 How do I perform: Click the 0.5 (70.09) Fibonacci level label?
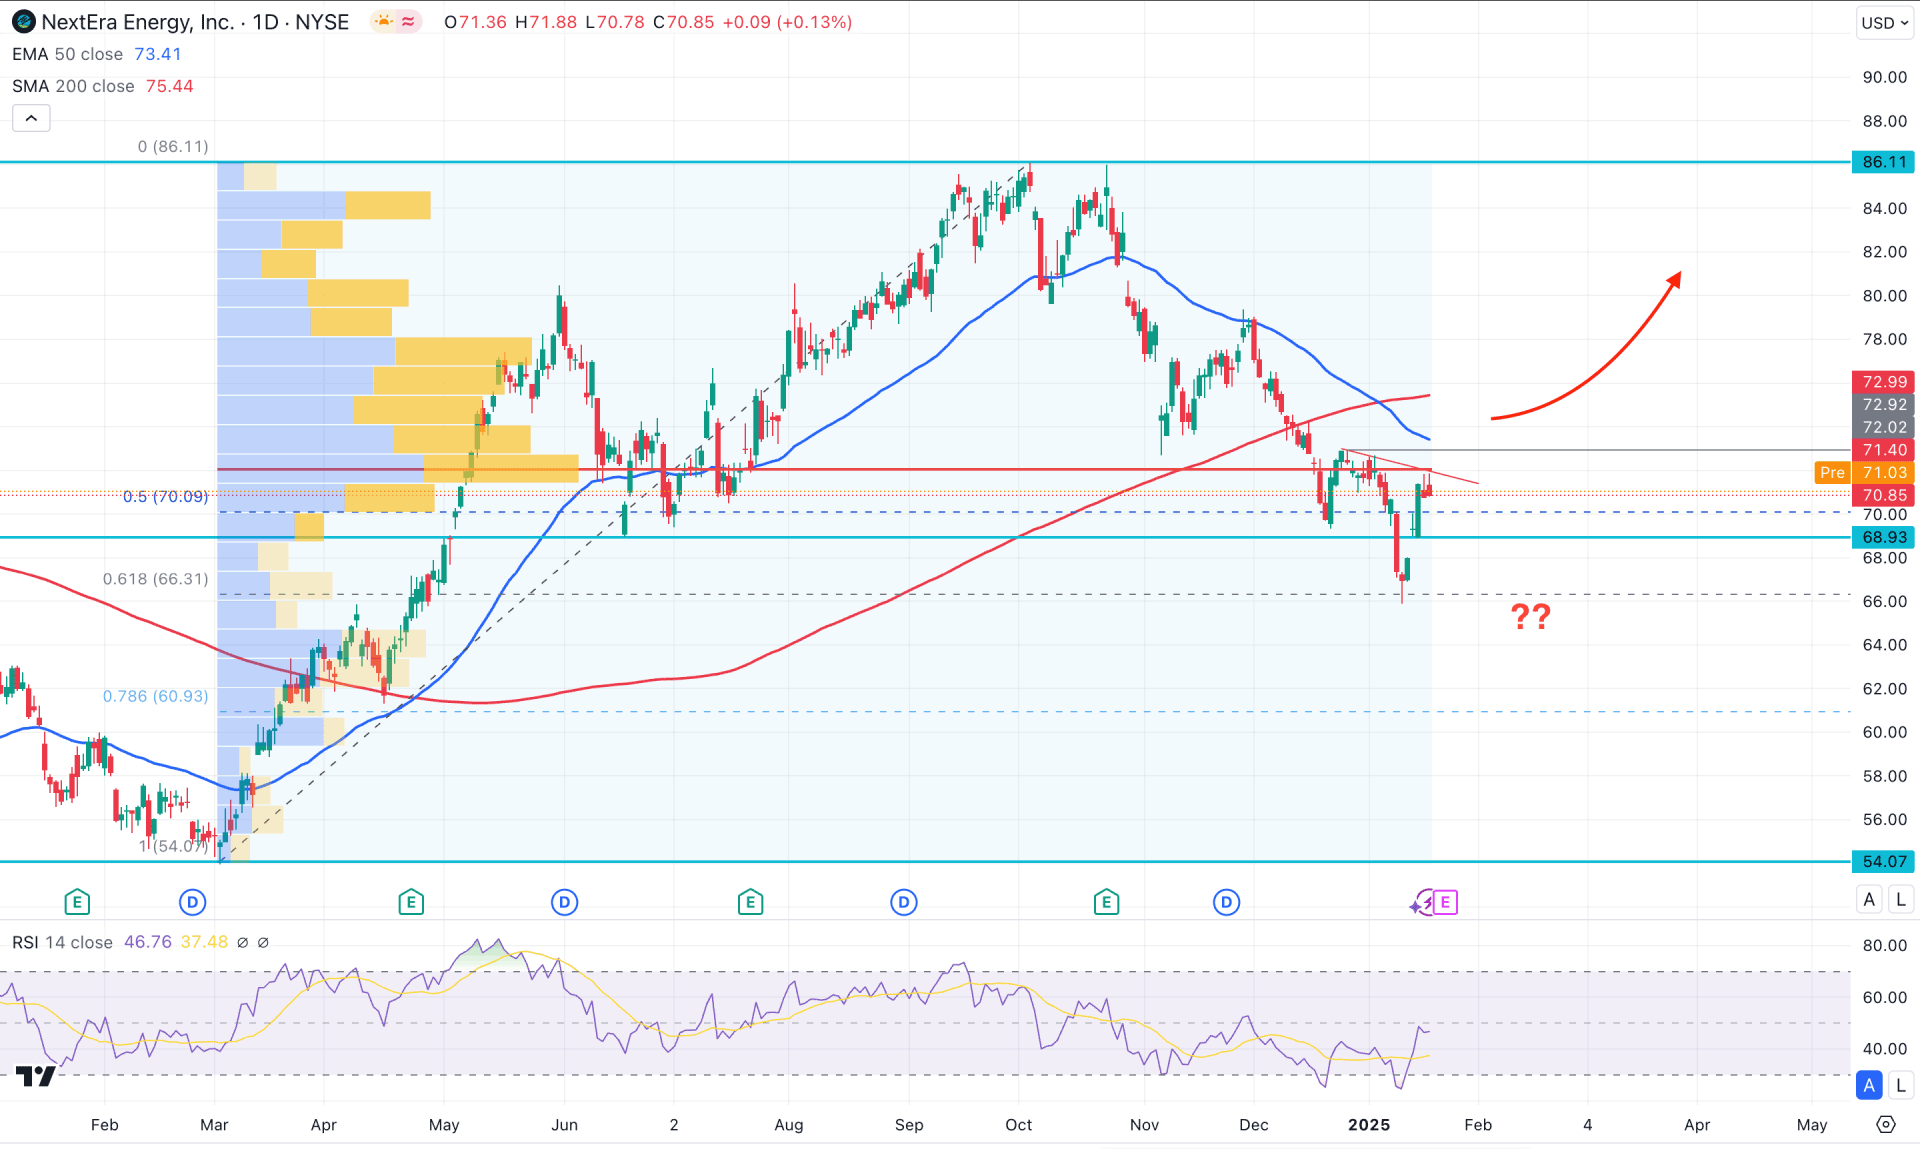pos(165,497)
